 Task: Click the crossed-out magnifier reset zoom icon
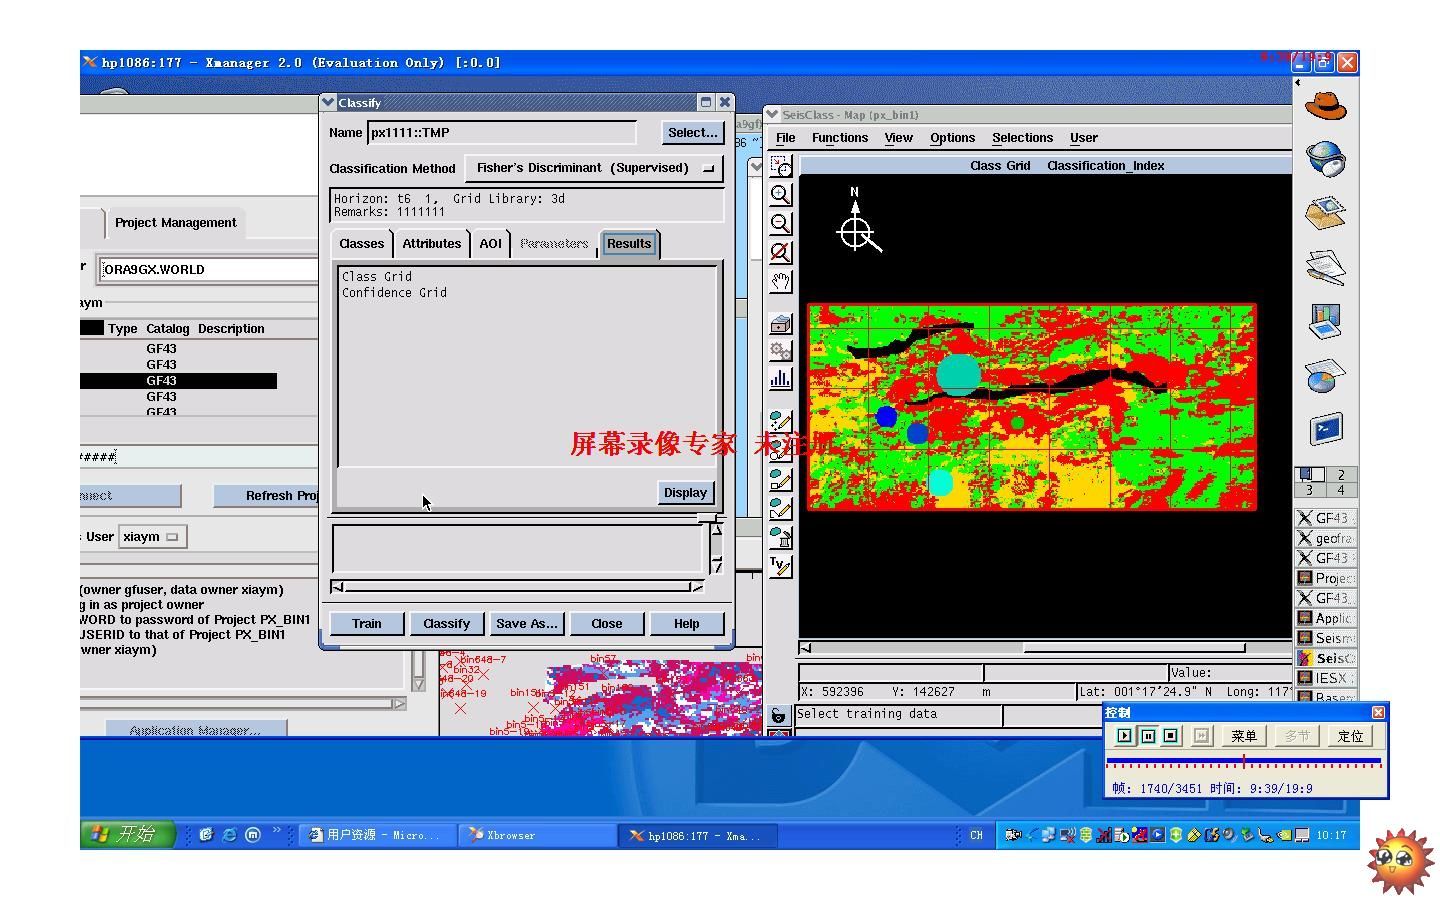[781, 253]
